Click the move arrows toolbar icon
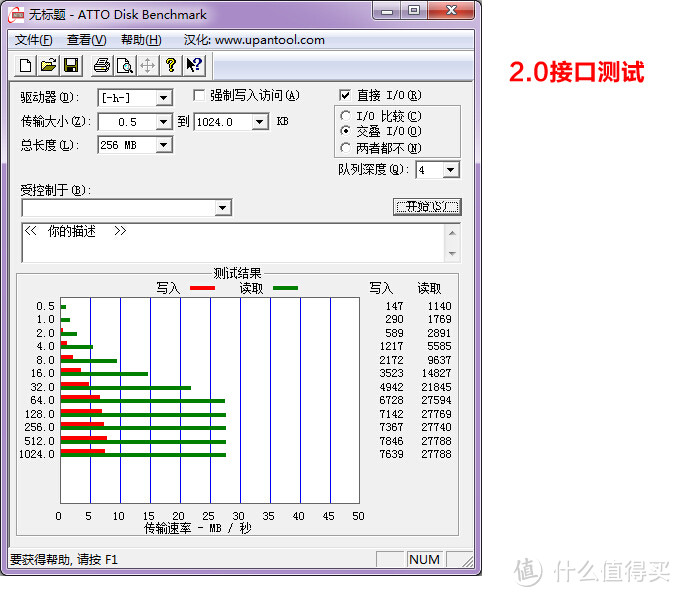Screen dimensions: 680x597 (147, 65)
